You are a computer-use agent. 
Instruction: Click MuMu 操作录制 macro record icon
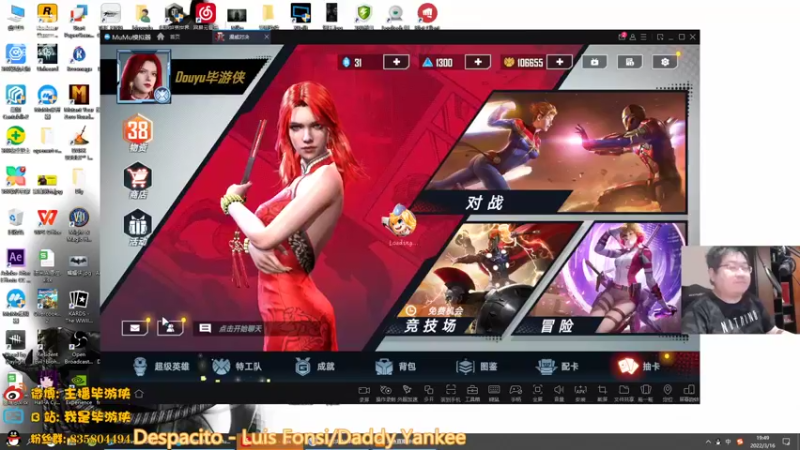click(x=386, y=392)
